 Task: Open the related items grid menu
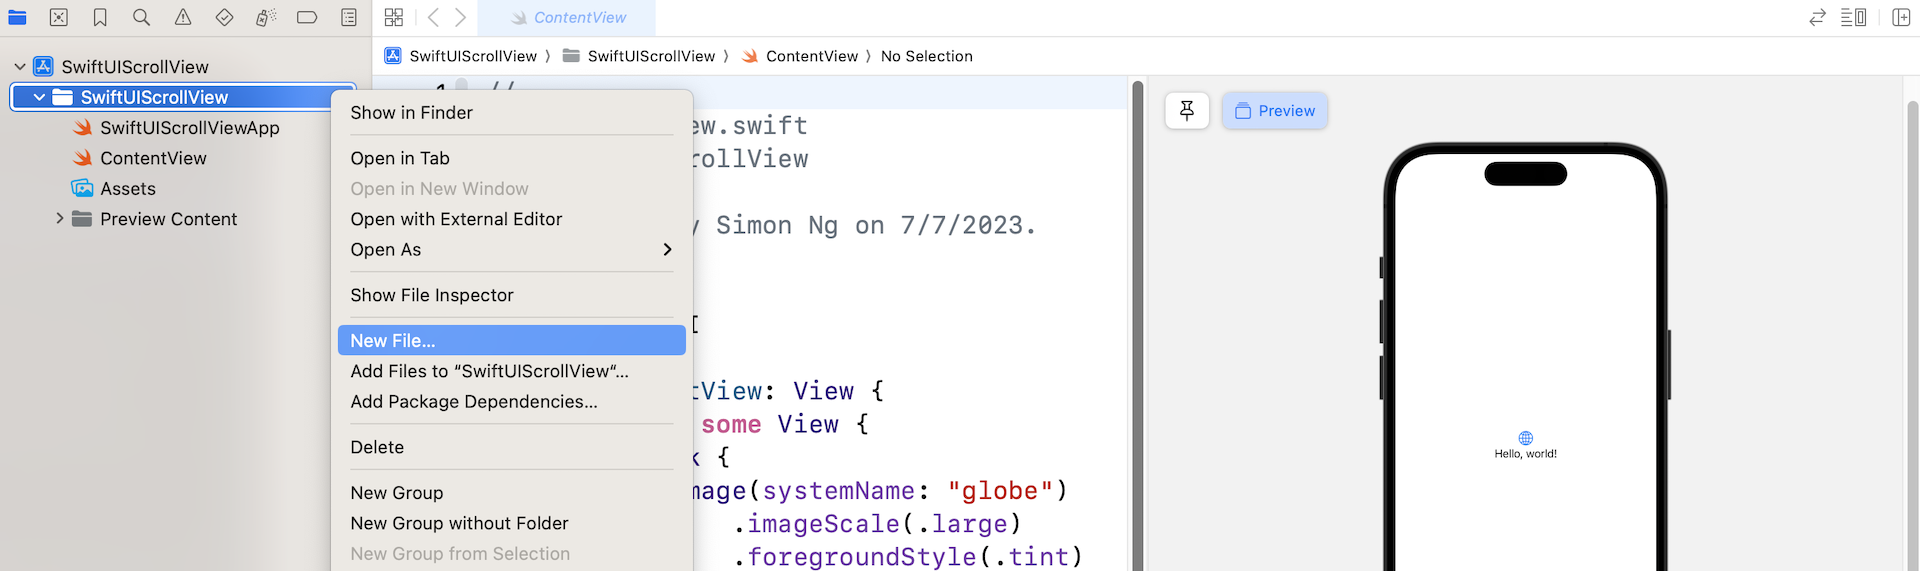click(394, 17)
